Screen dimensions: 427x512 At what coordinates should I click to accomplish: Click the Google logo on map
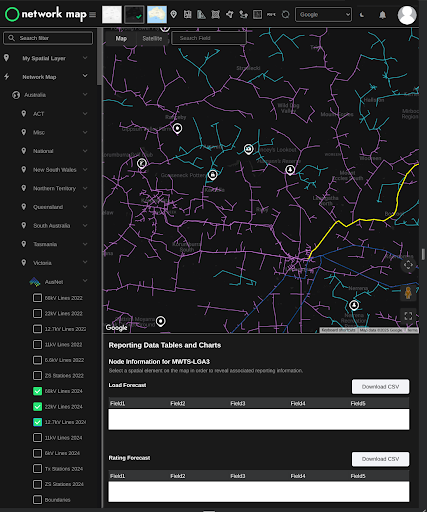click(x=116, y=328)
